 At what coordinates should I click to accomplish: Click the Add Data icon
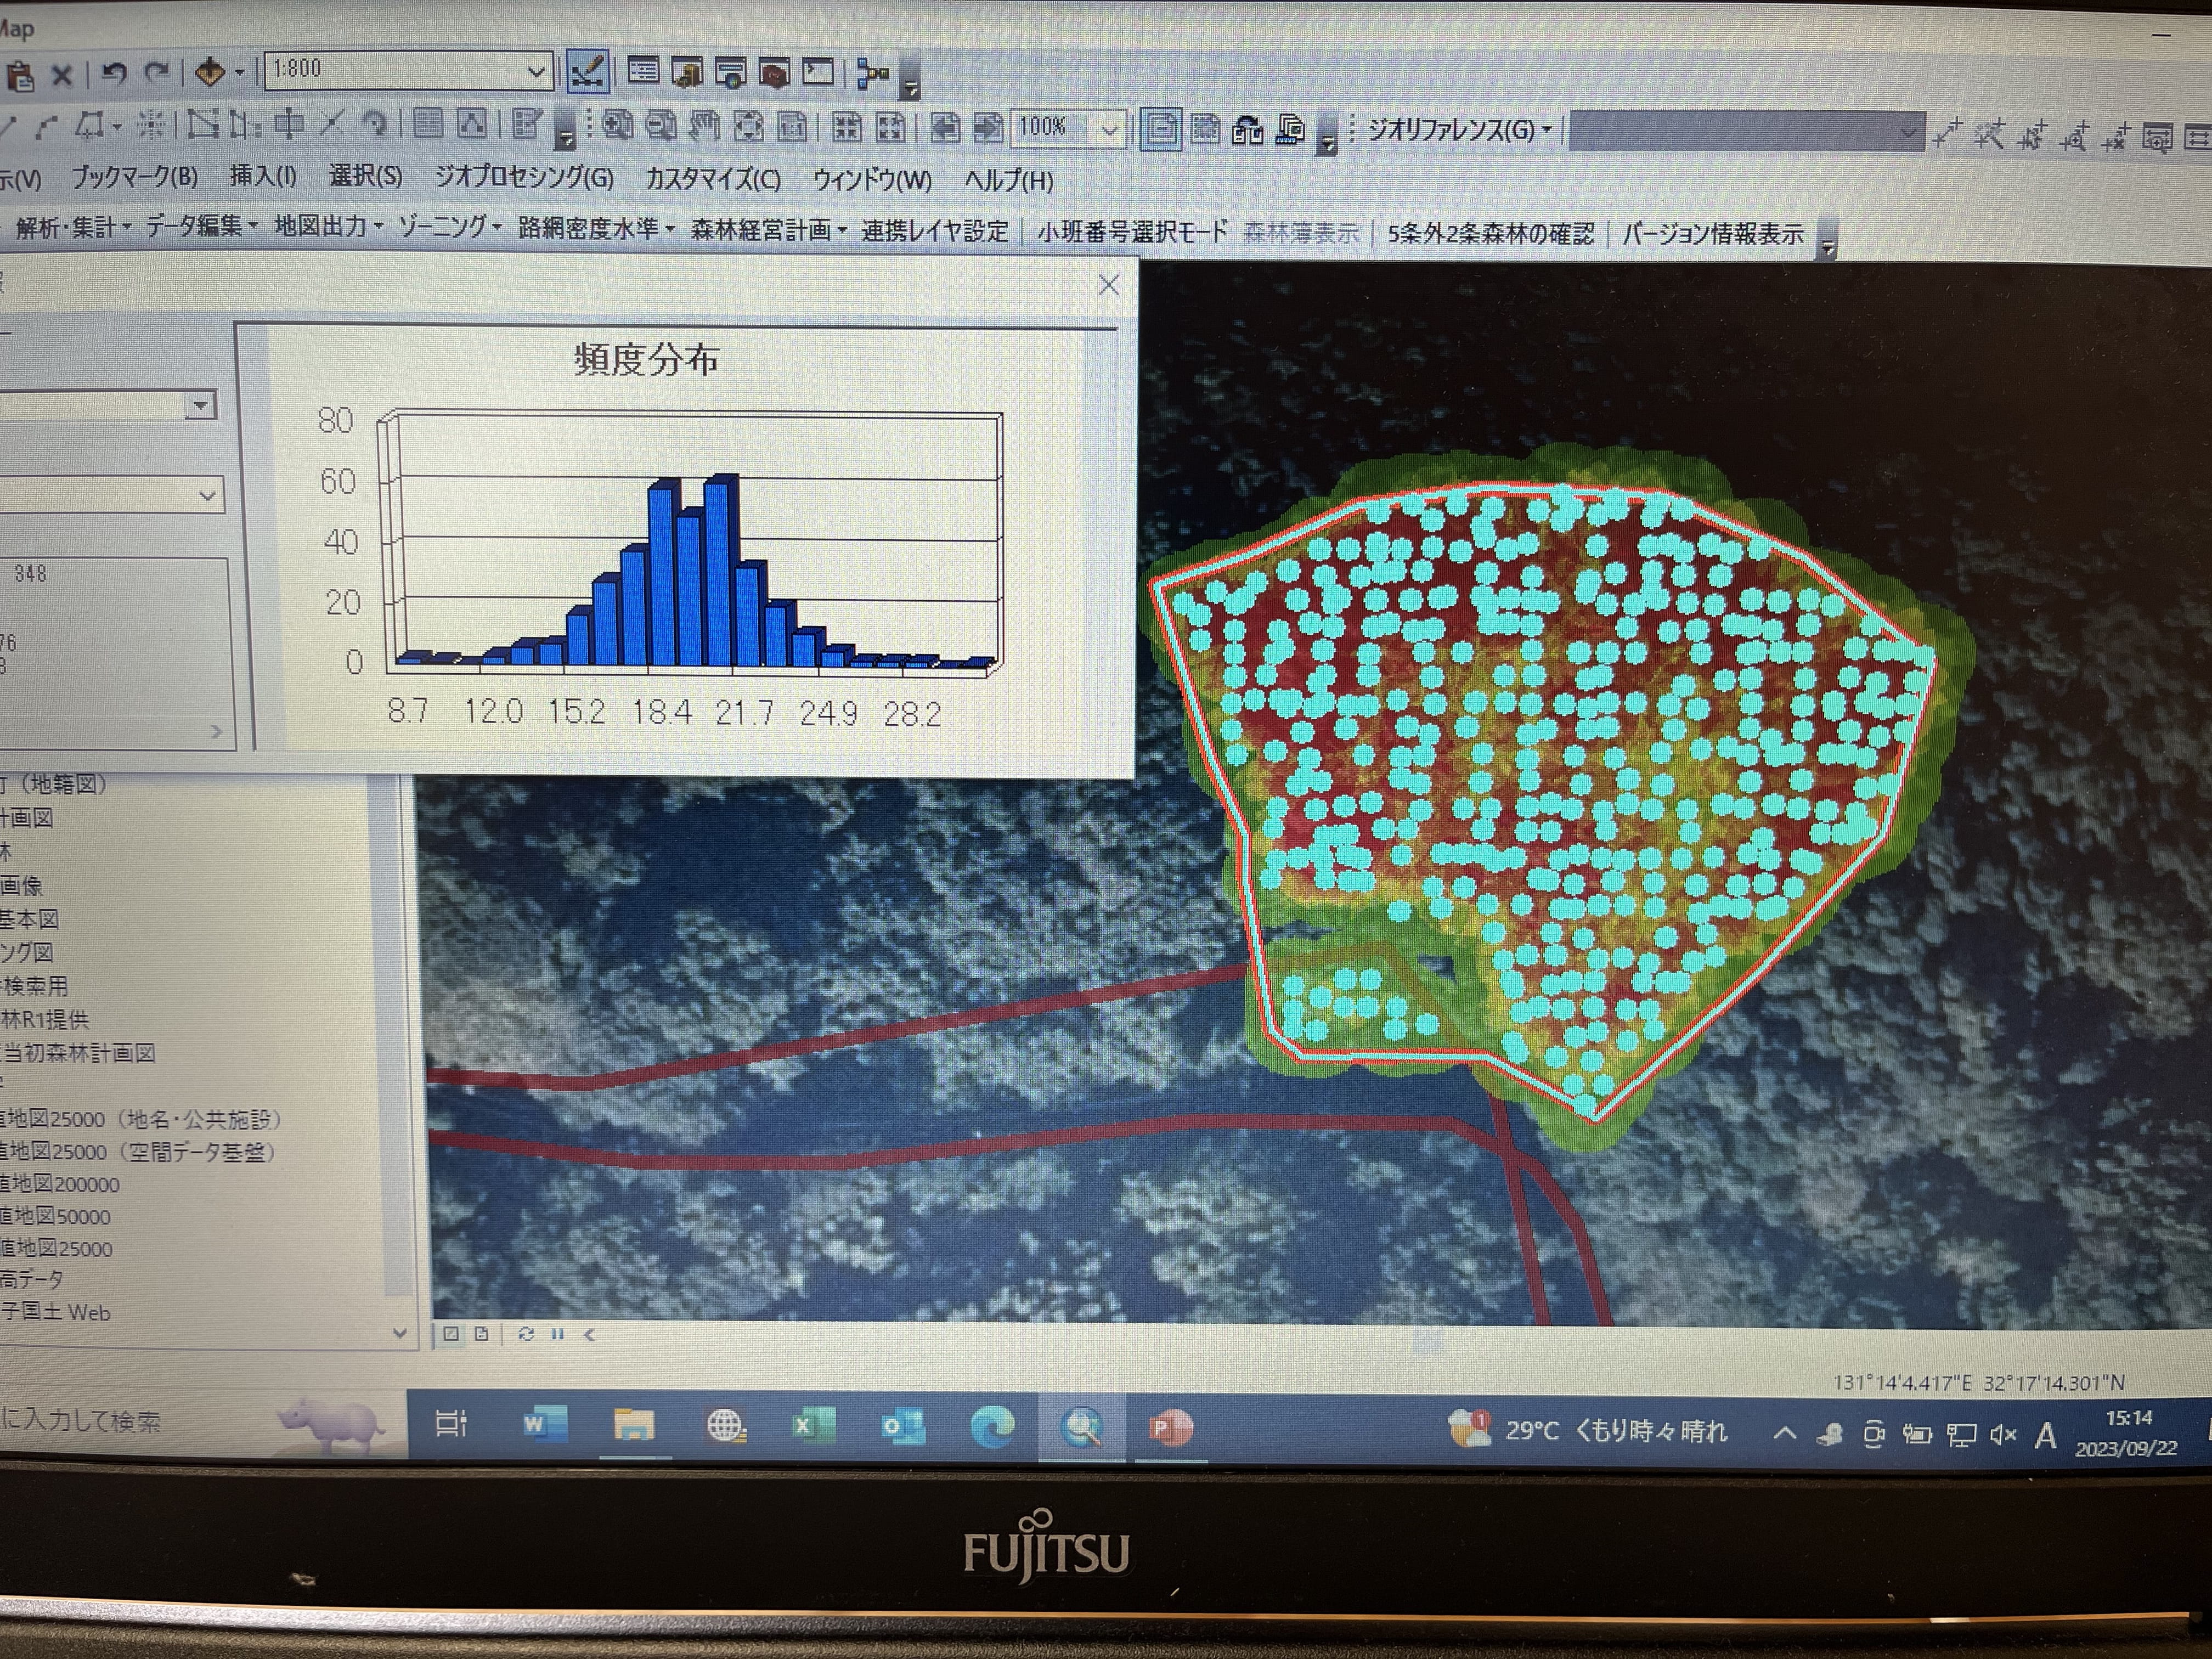tap(210, 71)
